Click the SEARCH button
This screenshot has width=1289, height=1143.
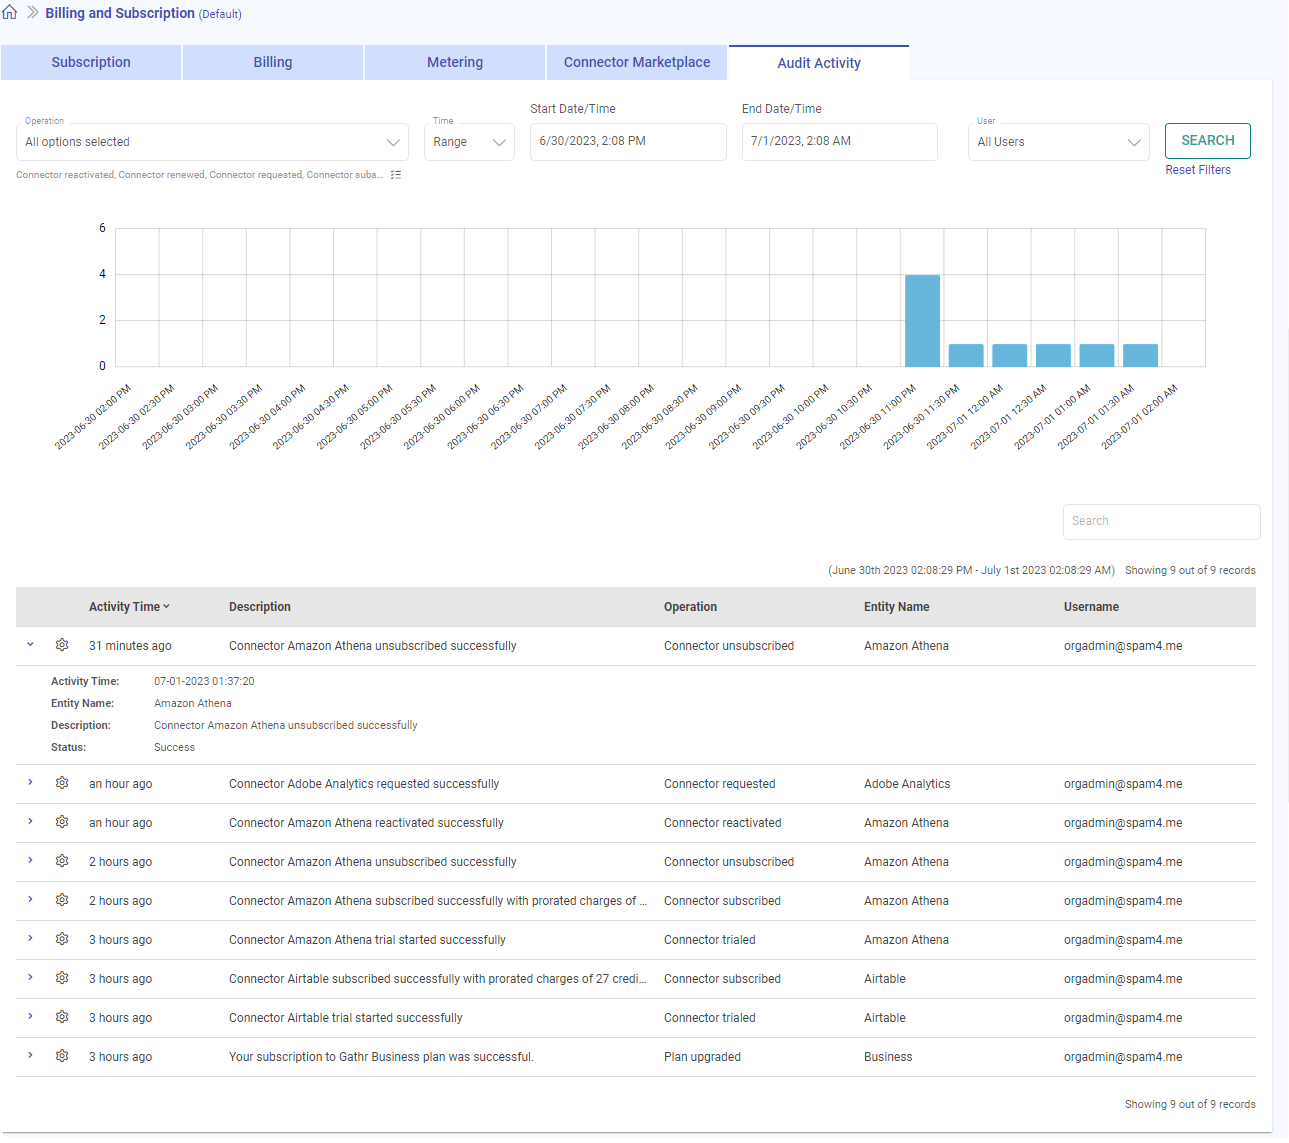tap(1207, 140)
